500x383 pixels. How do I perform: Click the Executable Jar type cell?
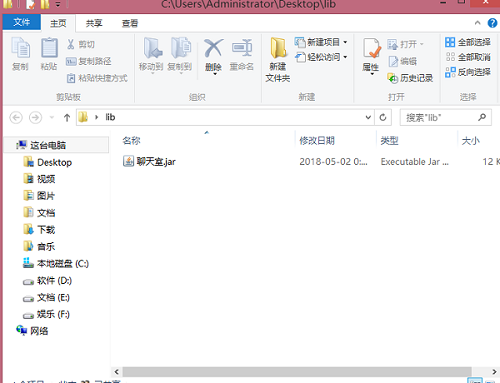click(x=415, y=162)
